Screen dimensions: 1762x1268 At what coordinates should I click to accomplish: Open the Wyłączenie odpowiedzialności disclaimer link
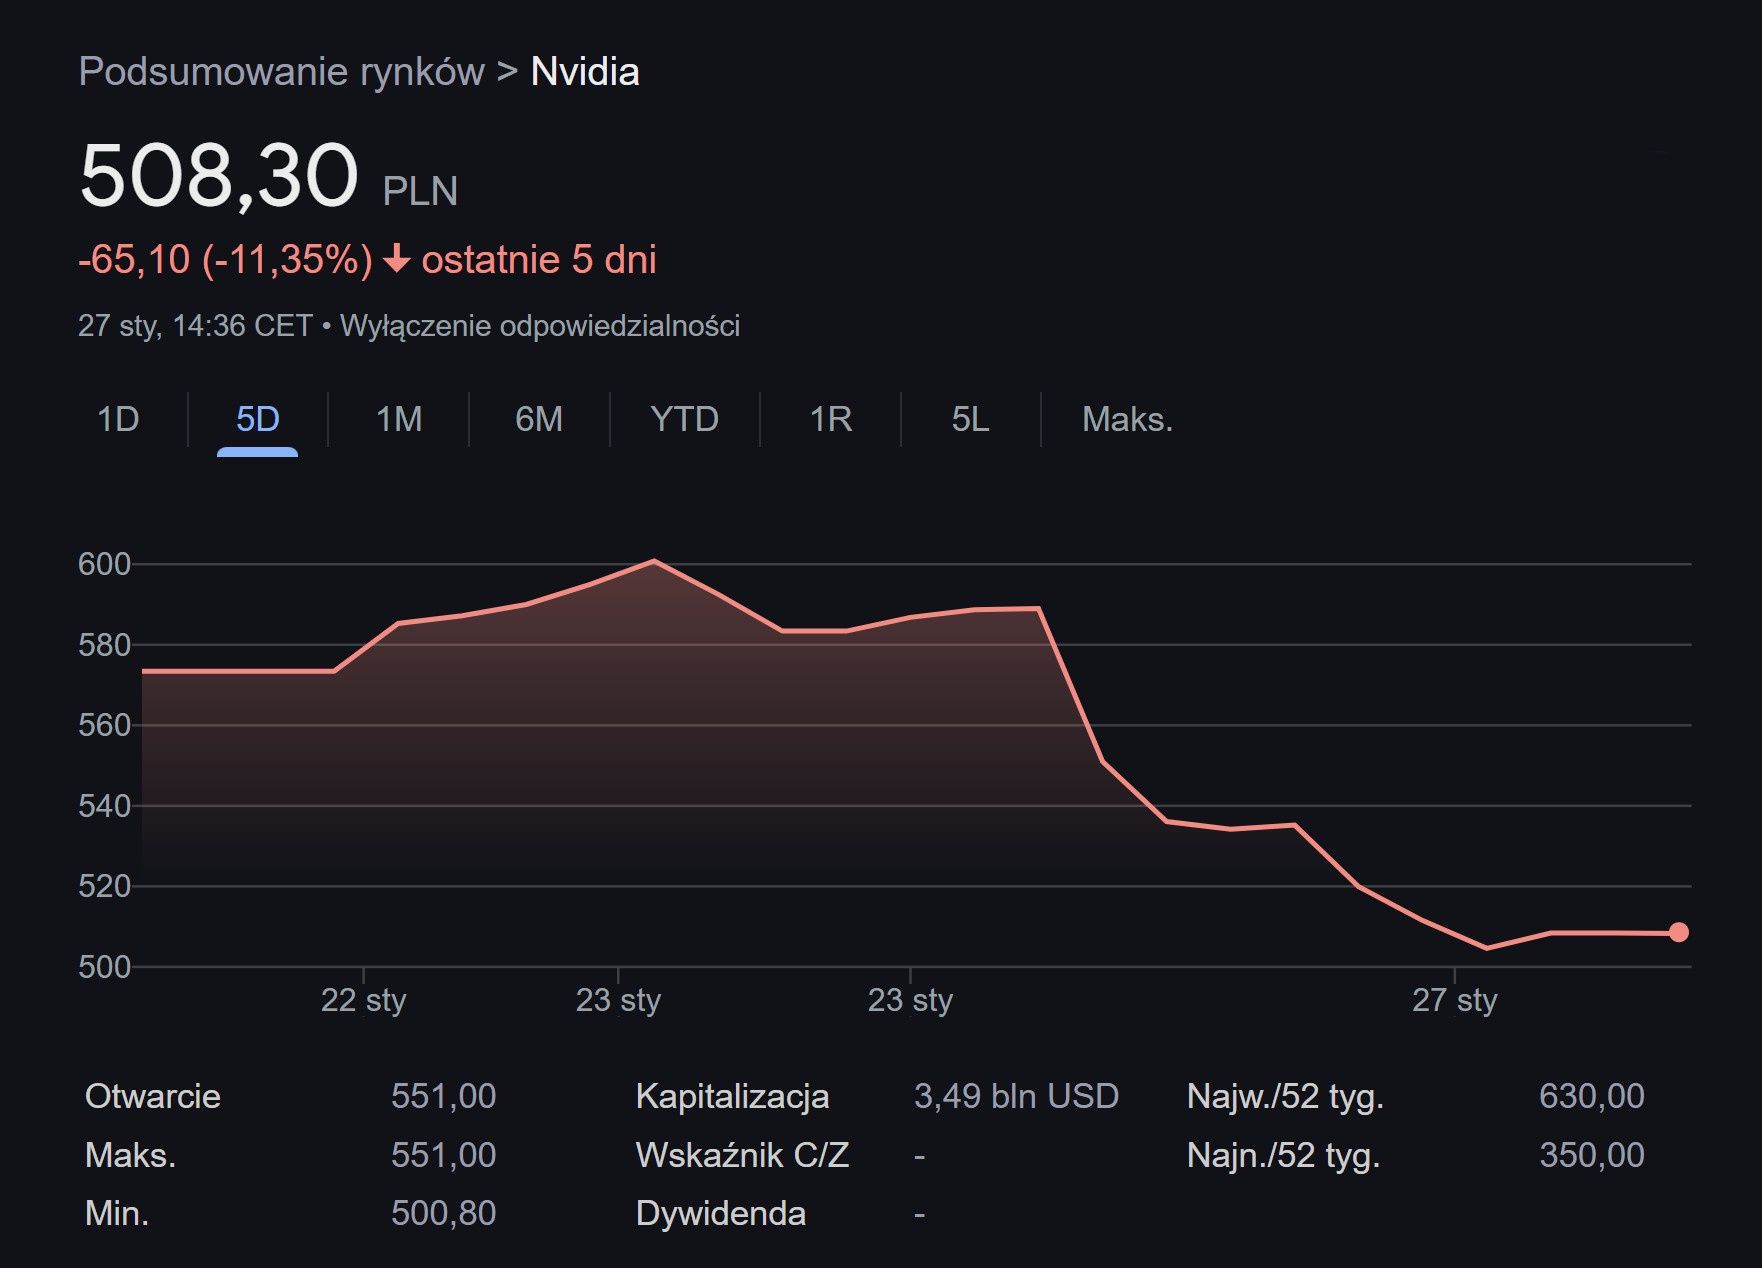coord(540,326)
